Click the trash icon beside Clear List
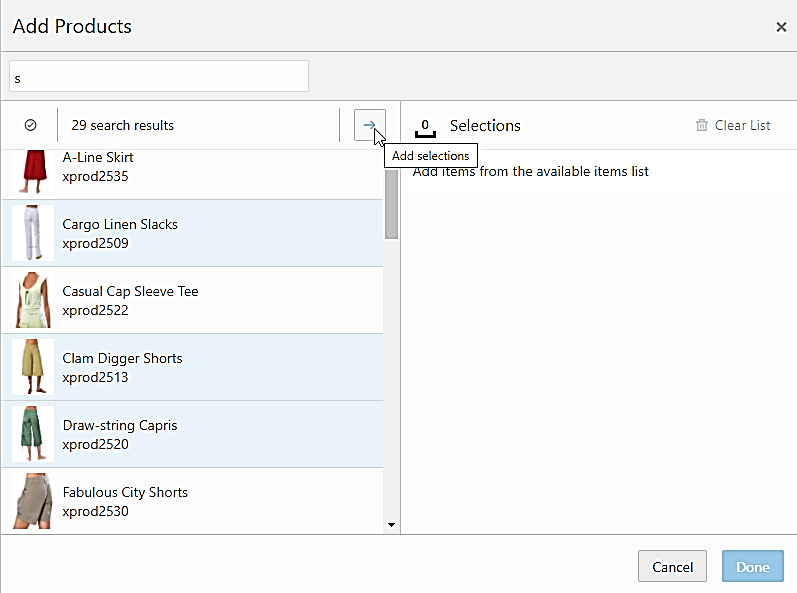The width and height of the screenshot is (797, 593). pos(702,125)
